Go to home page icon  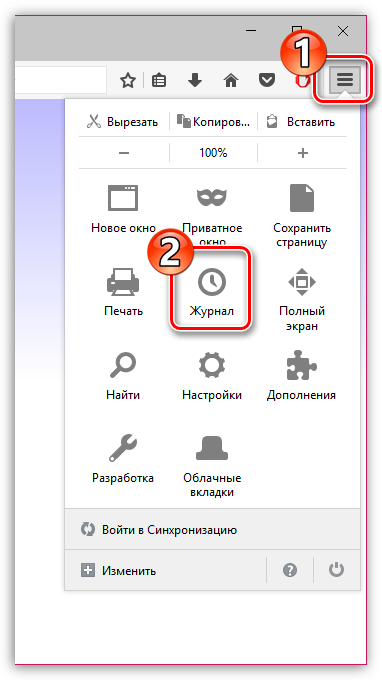tap(231, 80)
